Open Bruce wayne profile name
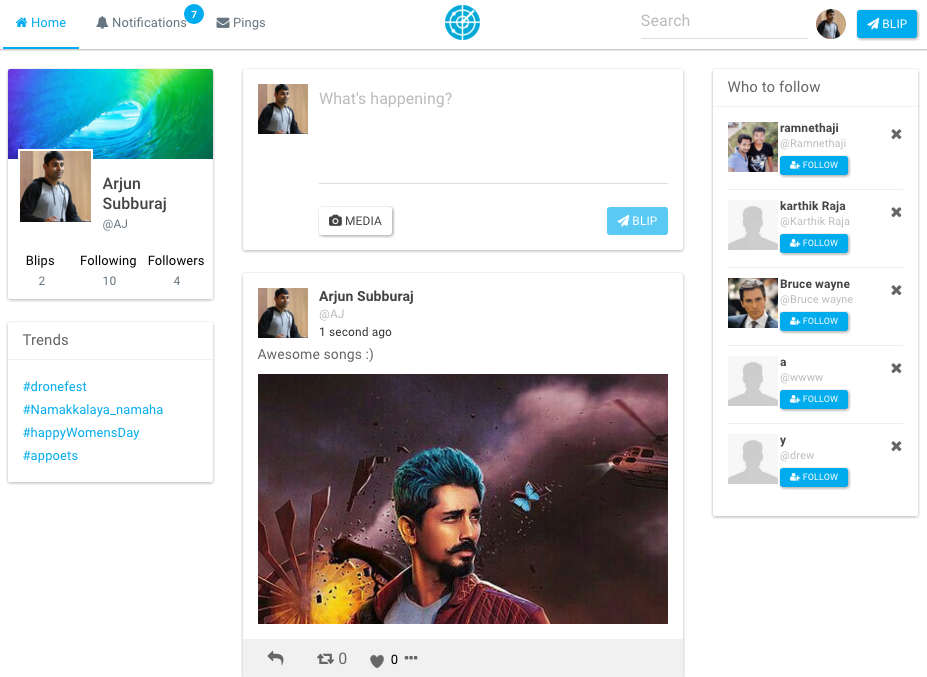 815,284
